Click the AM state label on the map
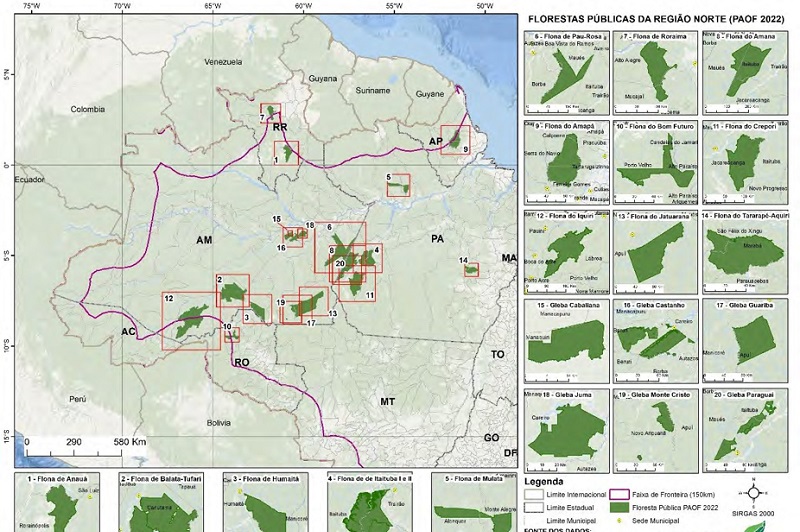The width and height of the screenshot is (800, 532). click(205, 241)
